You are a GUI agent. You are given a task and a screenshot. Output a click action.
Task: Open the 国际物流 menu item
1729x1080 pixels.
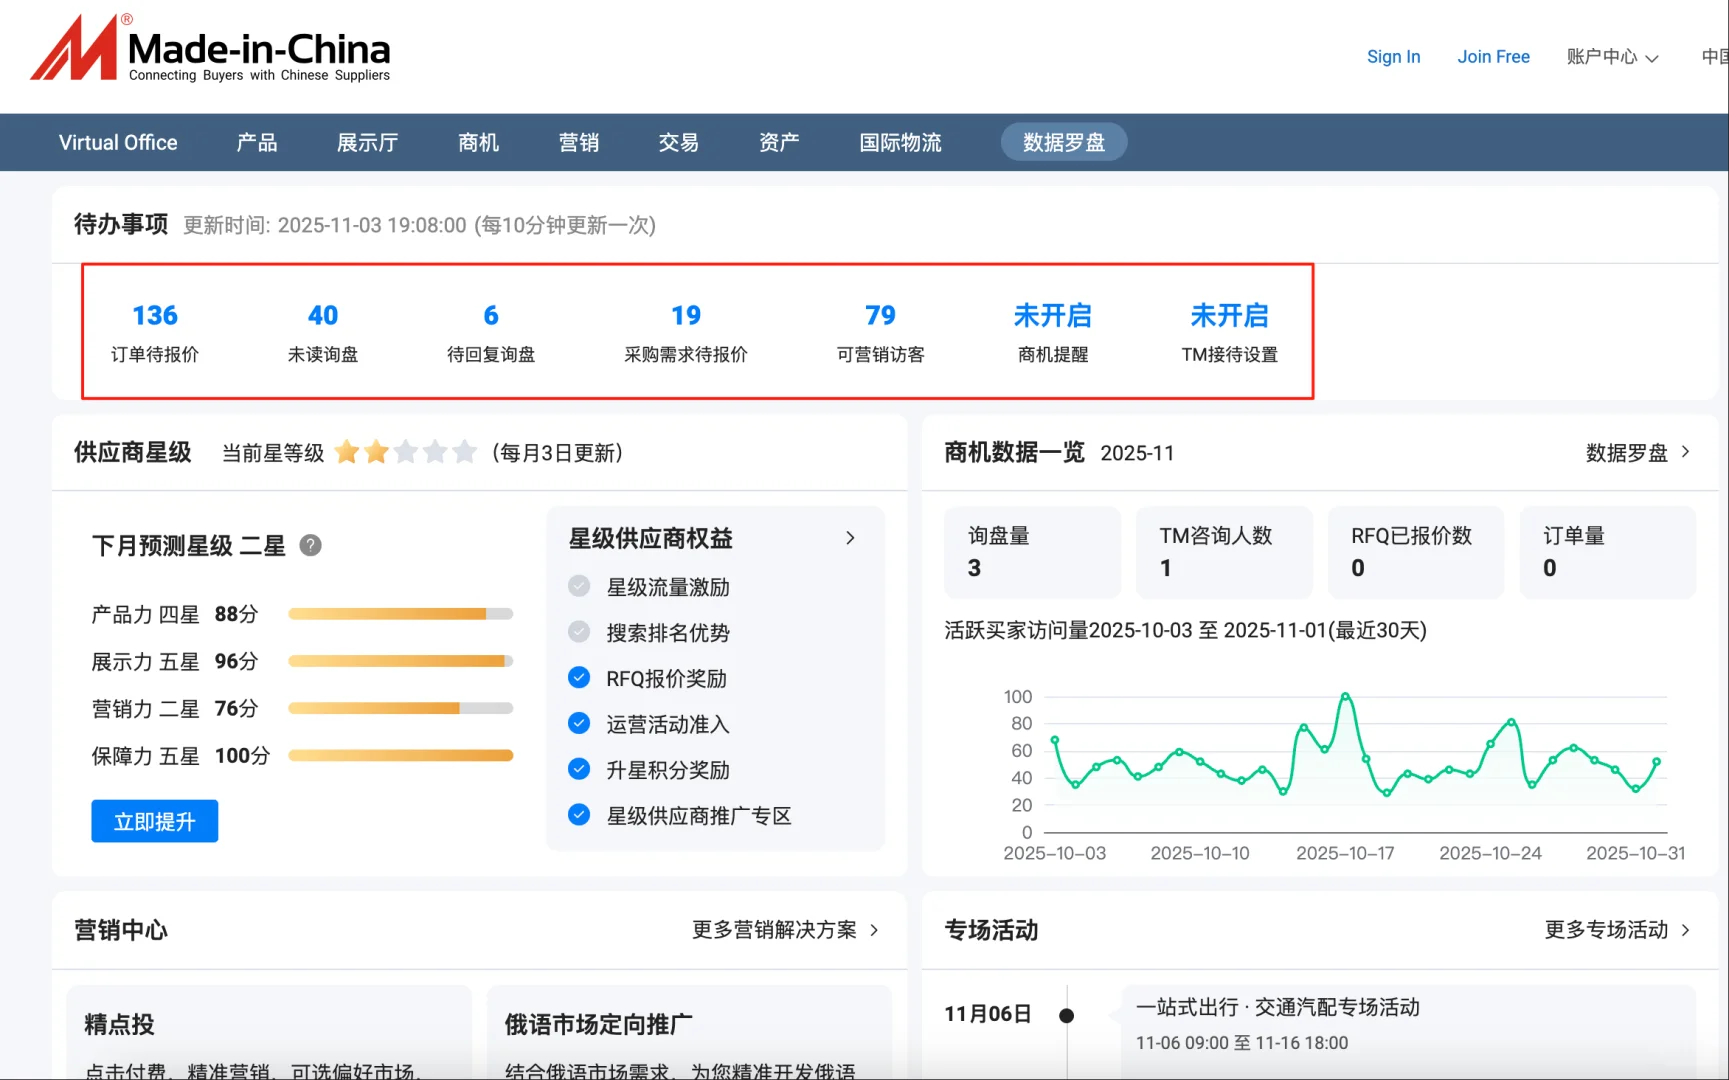pyautogui.click(x=899, y=142)
